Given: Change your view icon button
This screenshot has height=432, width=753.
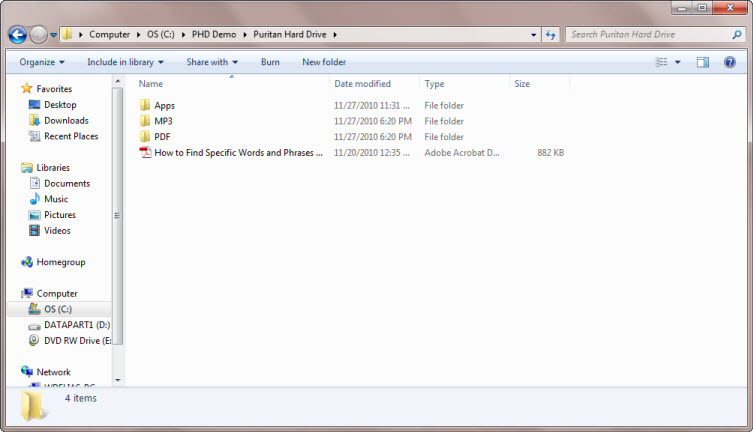Looking at the screenshot, I should point(662,62).
